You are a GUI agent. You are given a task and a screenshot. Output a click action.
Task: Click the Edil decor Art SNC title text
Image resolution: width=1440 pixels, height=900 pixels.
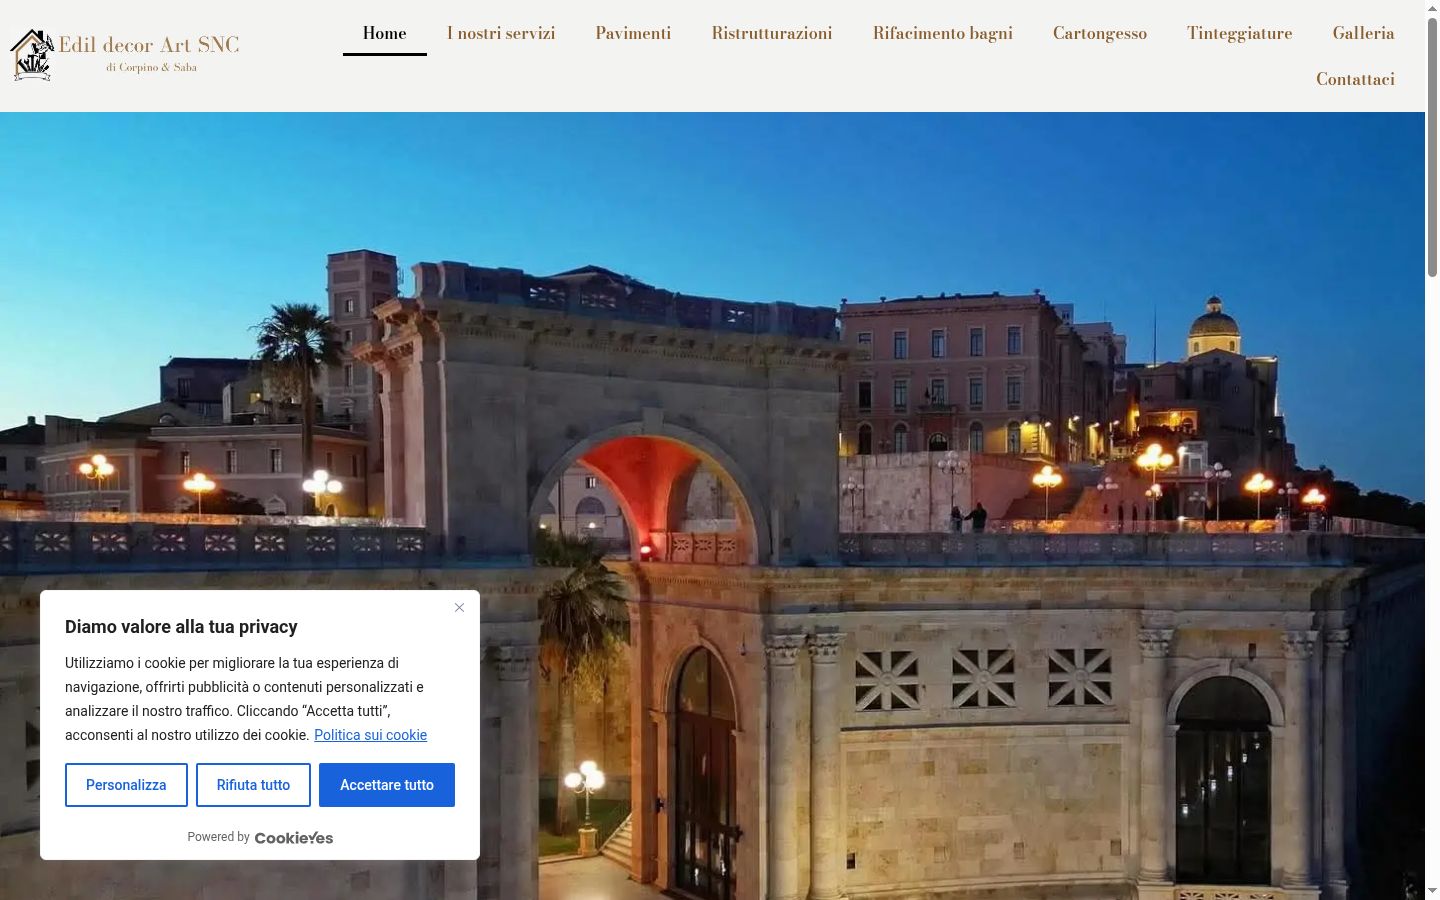[149, 45]
